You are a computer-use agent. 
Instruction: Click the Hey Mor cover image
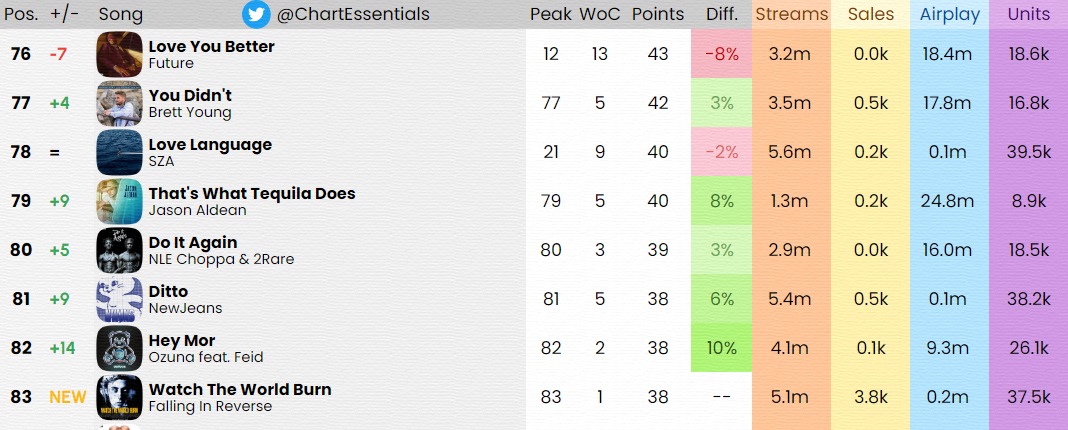119,349
